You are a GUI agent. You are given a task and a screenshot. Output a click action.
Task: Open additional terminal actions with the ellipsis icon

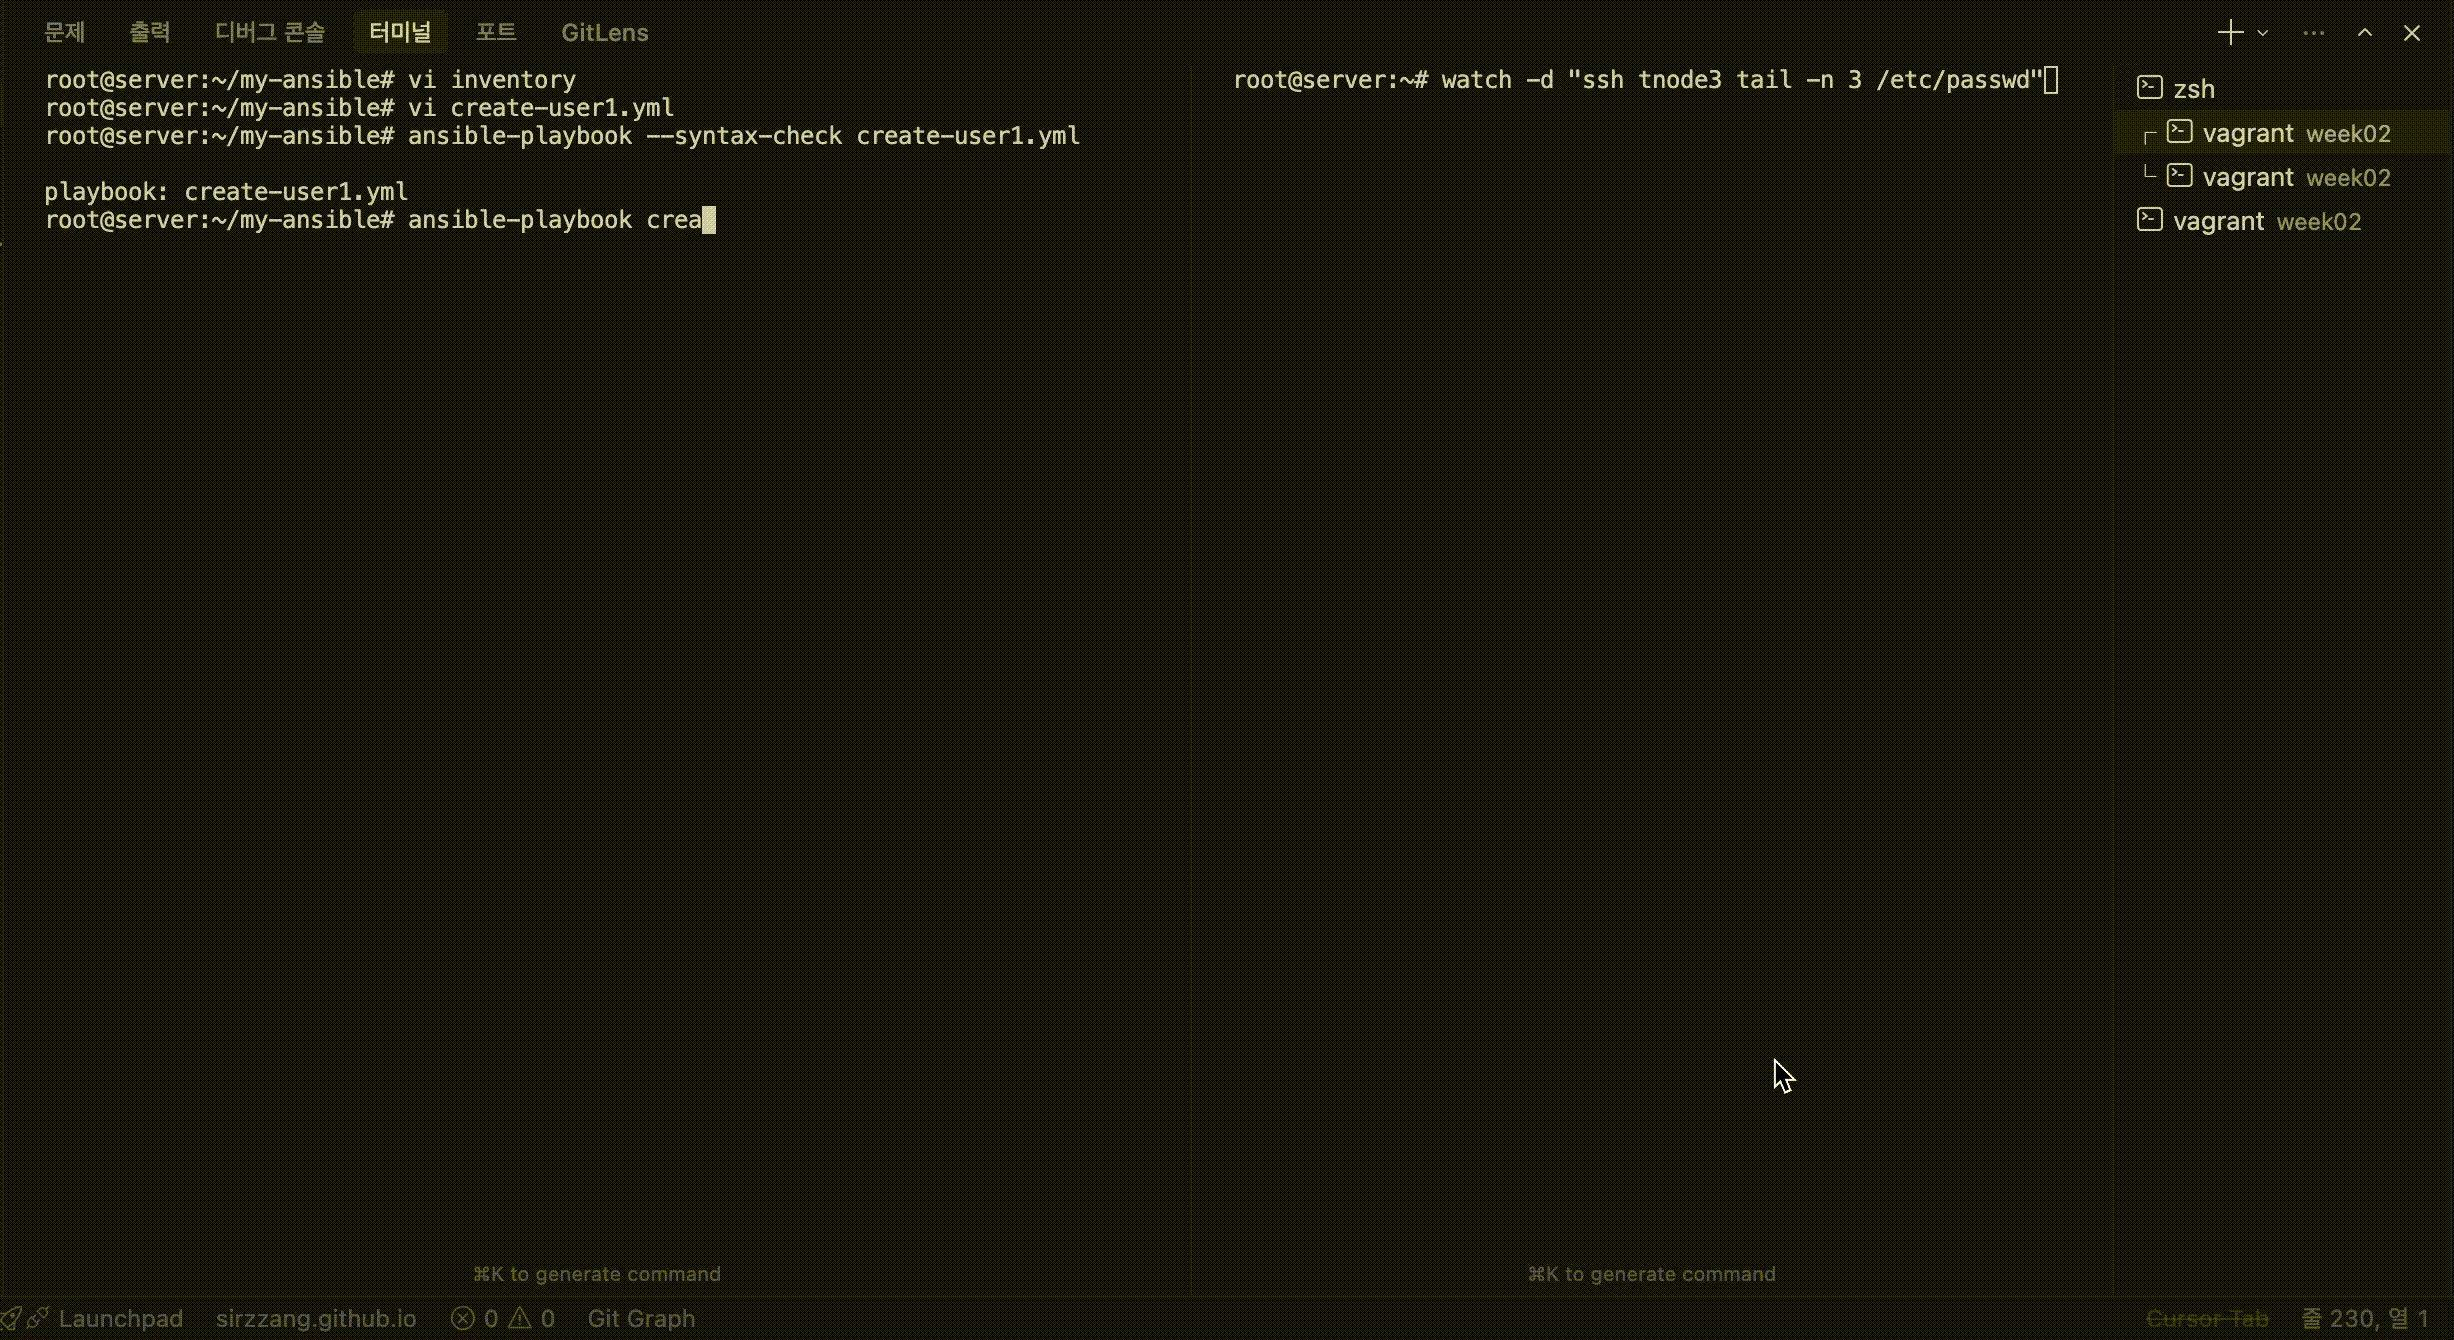(x=2313, y=31)
